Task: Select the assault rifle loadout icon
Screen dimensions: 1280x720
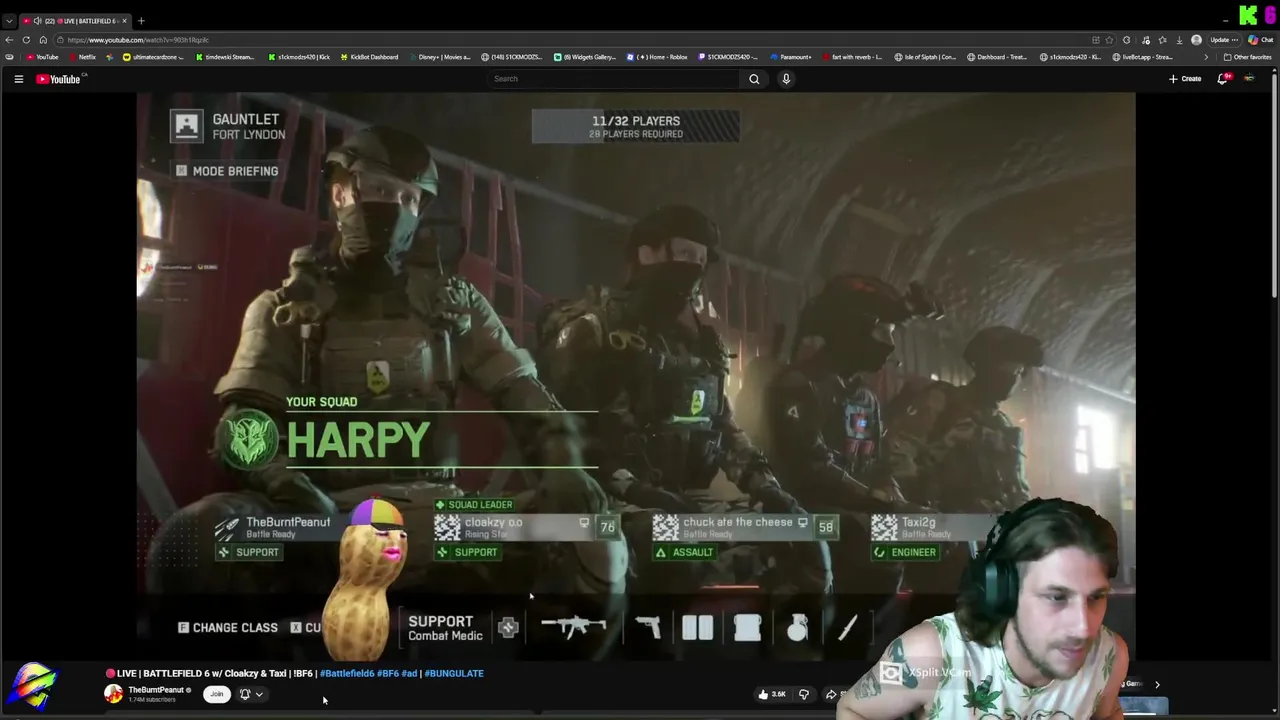Action: click(x=573, y=627)
